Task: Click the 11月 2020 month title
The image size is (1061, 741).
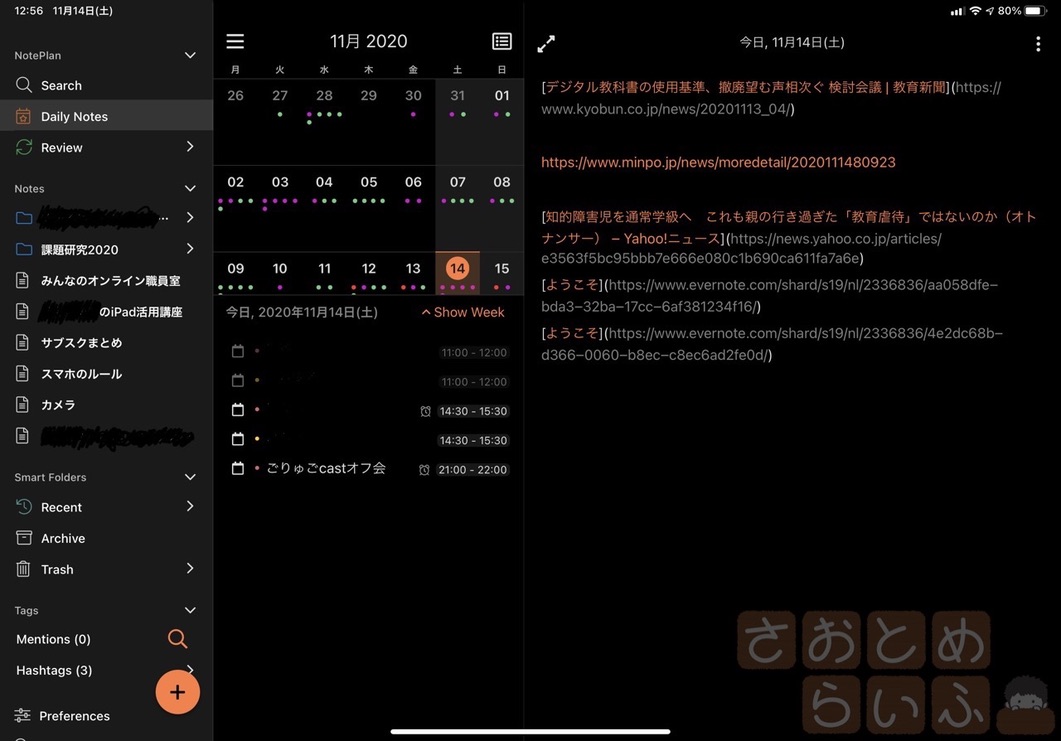Action: (x=368, y=41)
